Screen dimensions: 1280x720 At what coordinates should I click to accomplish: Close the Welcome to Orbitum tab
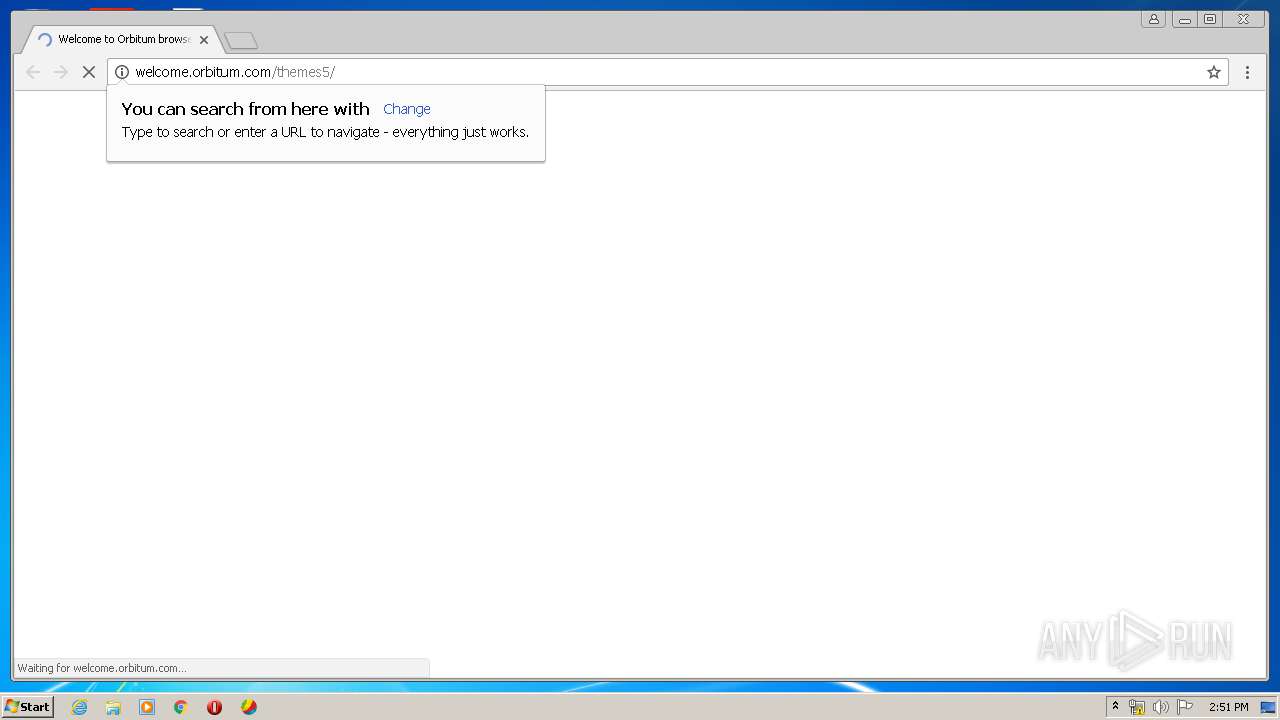tap(204, 40)
